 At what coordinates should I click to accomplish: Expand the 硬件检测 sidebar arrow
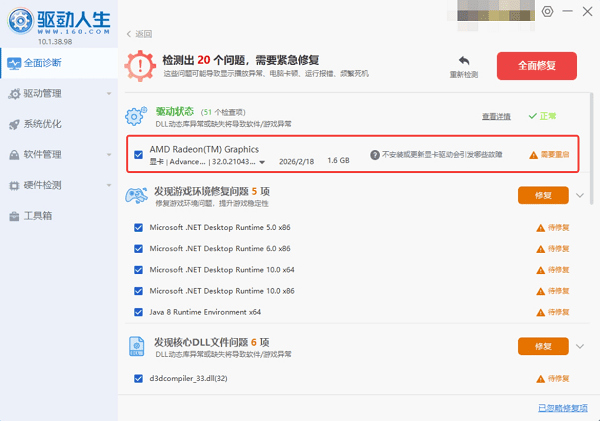[x=109, y=186]
